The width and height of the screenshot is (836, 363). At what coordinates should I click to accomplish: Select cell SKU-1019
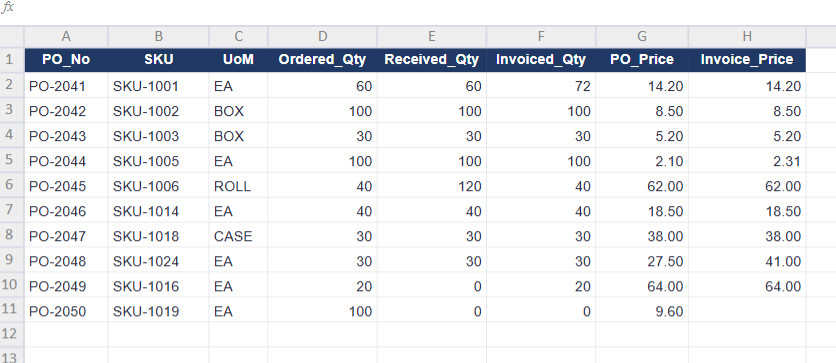(159, 311)
